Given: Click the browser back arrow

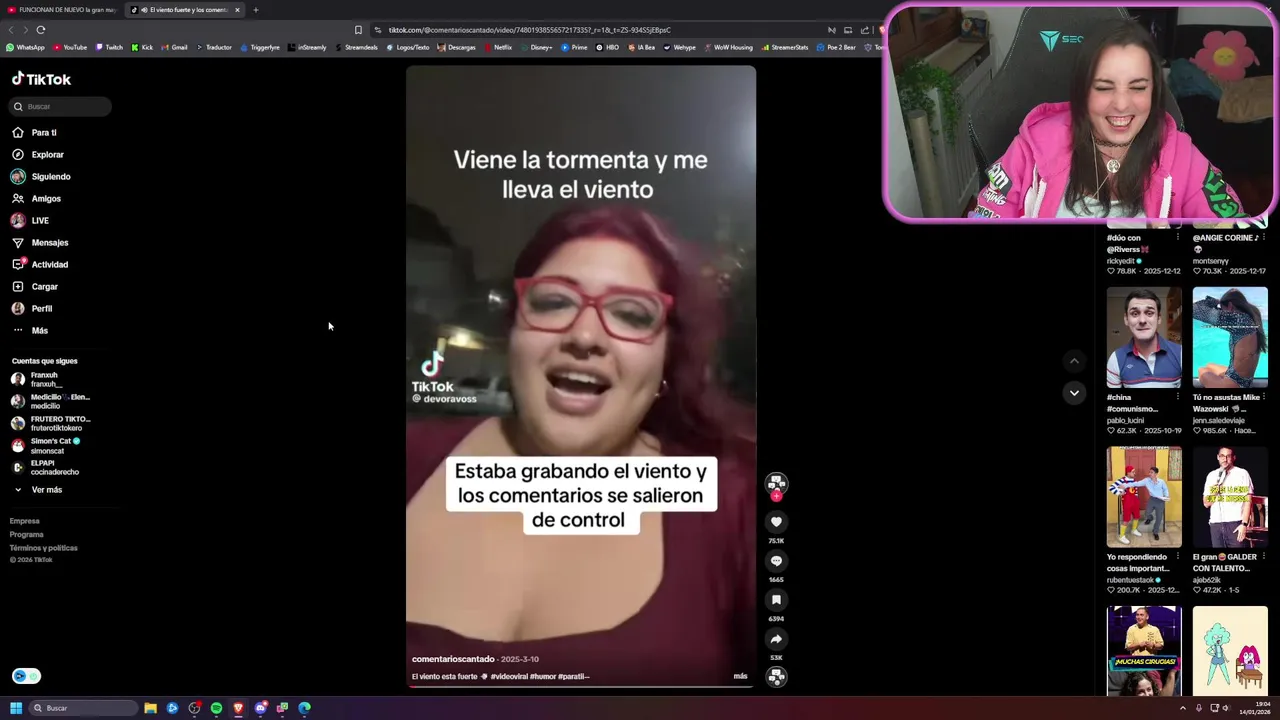Looking at the screenshot, I should click(12, 30).
